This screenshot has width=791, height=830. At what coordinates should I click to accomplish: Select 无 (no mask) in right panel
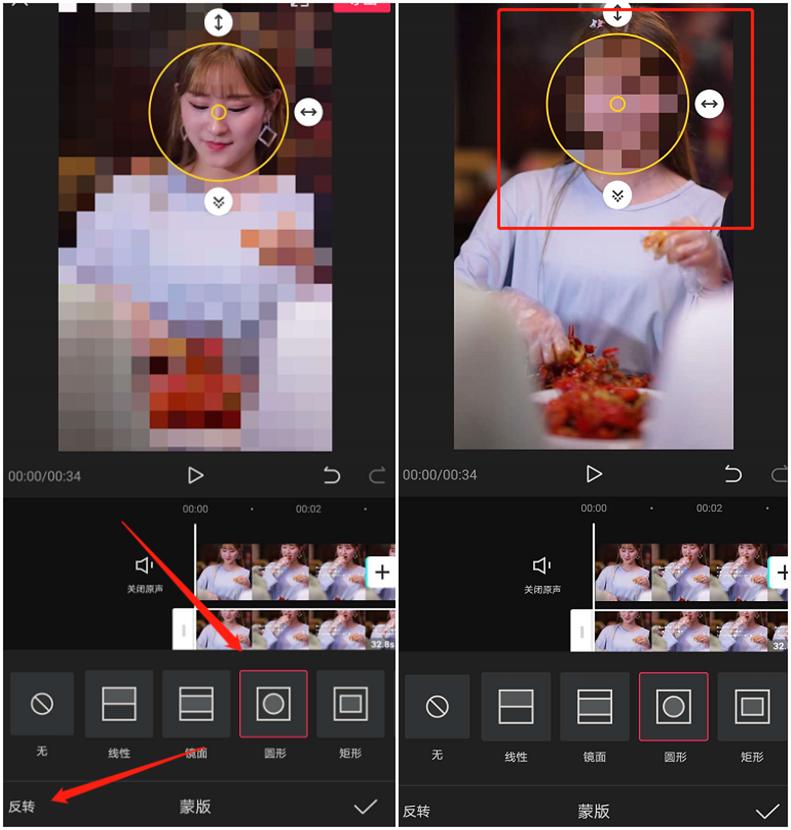(x=437, y=707)
